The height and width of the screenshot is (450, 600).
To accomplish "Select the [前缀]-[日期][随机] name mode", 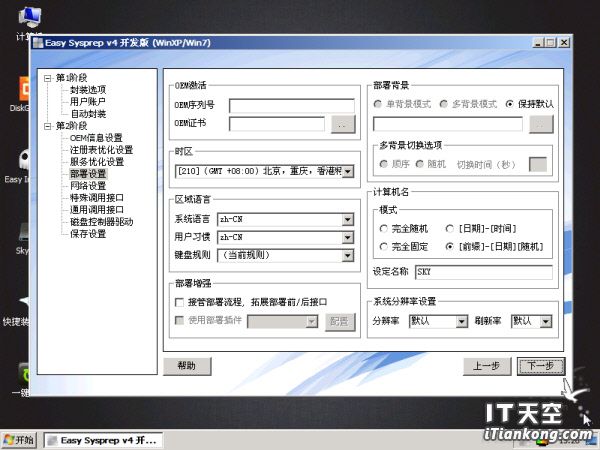I will tap(450, 247).
